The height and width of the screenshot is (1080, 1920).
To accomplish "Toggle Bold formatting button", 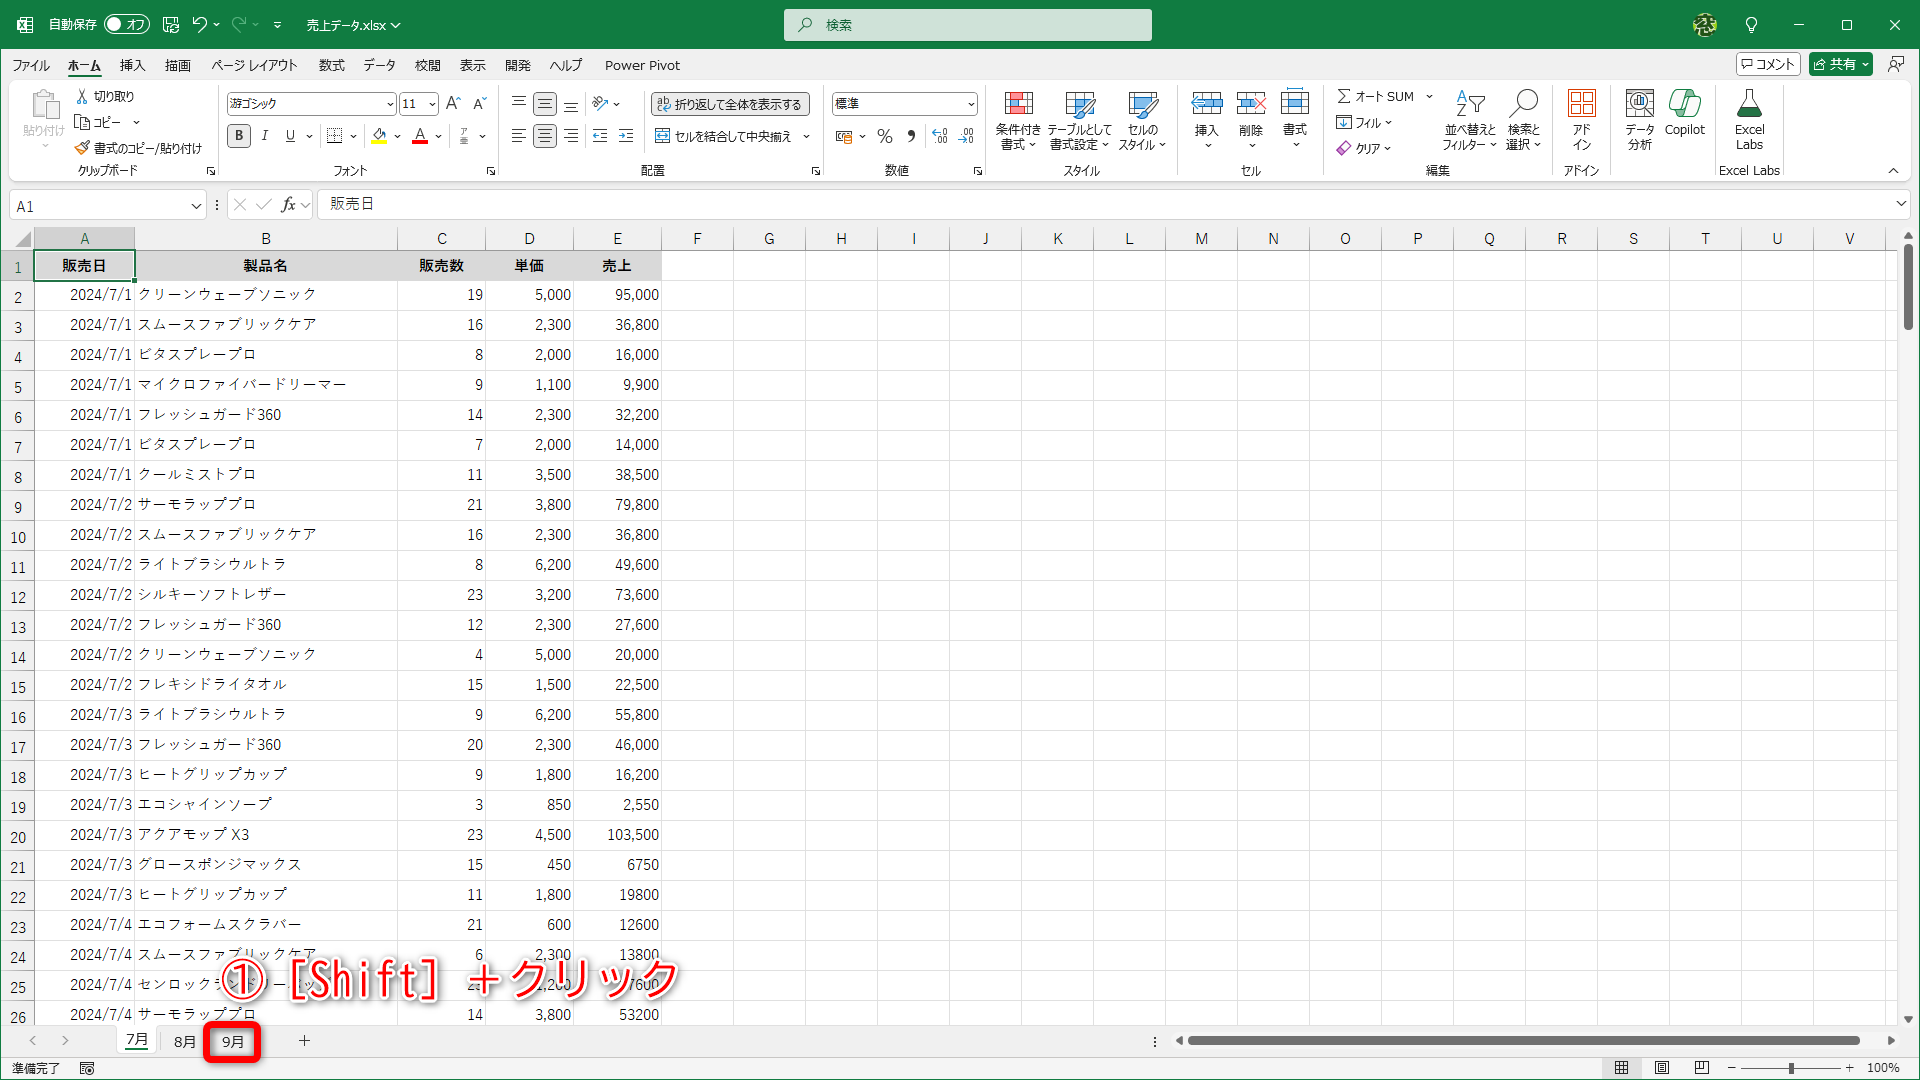I will point(239,136).
